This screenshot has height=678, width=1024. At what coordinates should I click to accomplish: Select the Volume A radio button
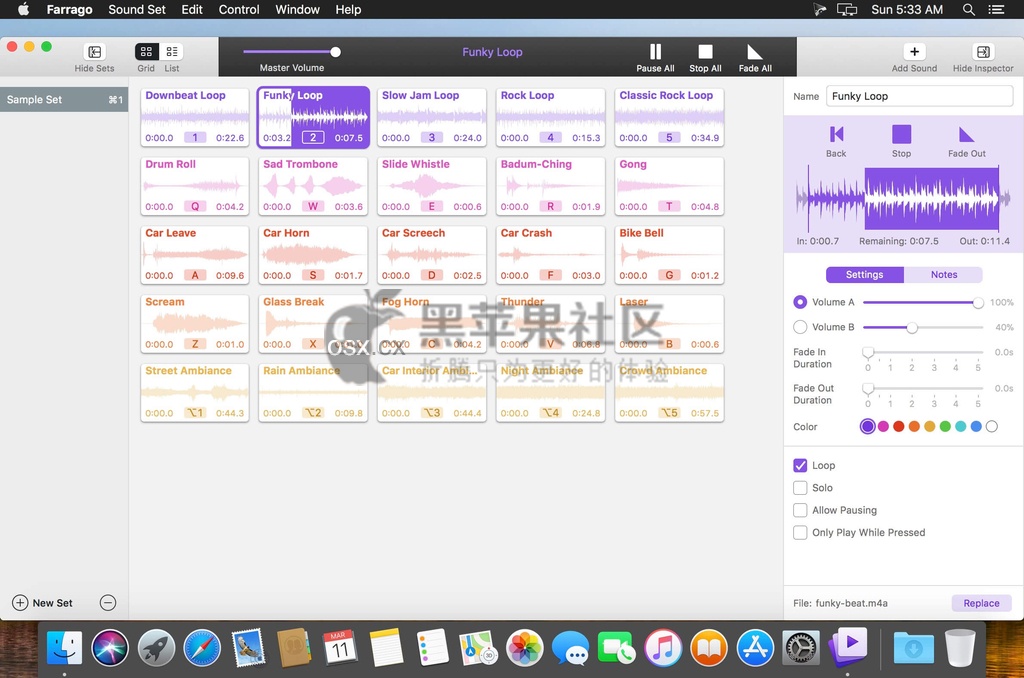(800, 302)
